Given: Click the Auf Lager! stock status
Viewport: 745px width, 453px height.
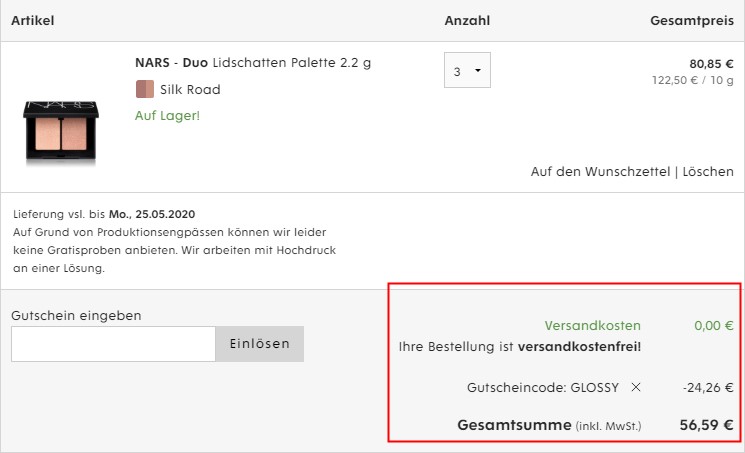Looking at the screenshot, I should (167, 116).
